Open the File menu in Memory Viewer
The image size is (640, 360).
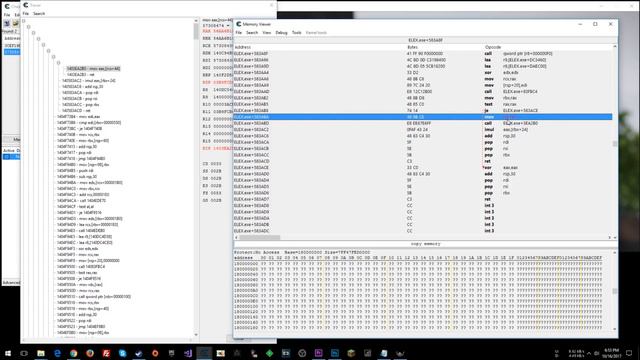[238, 33]
